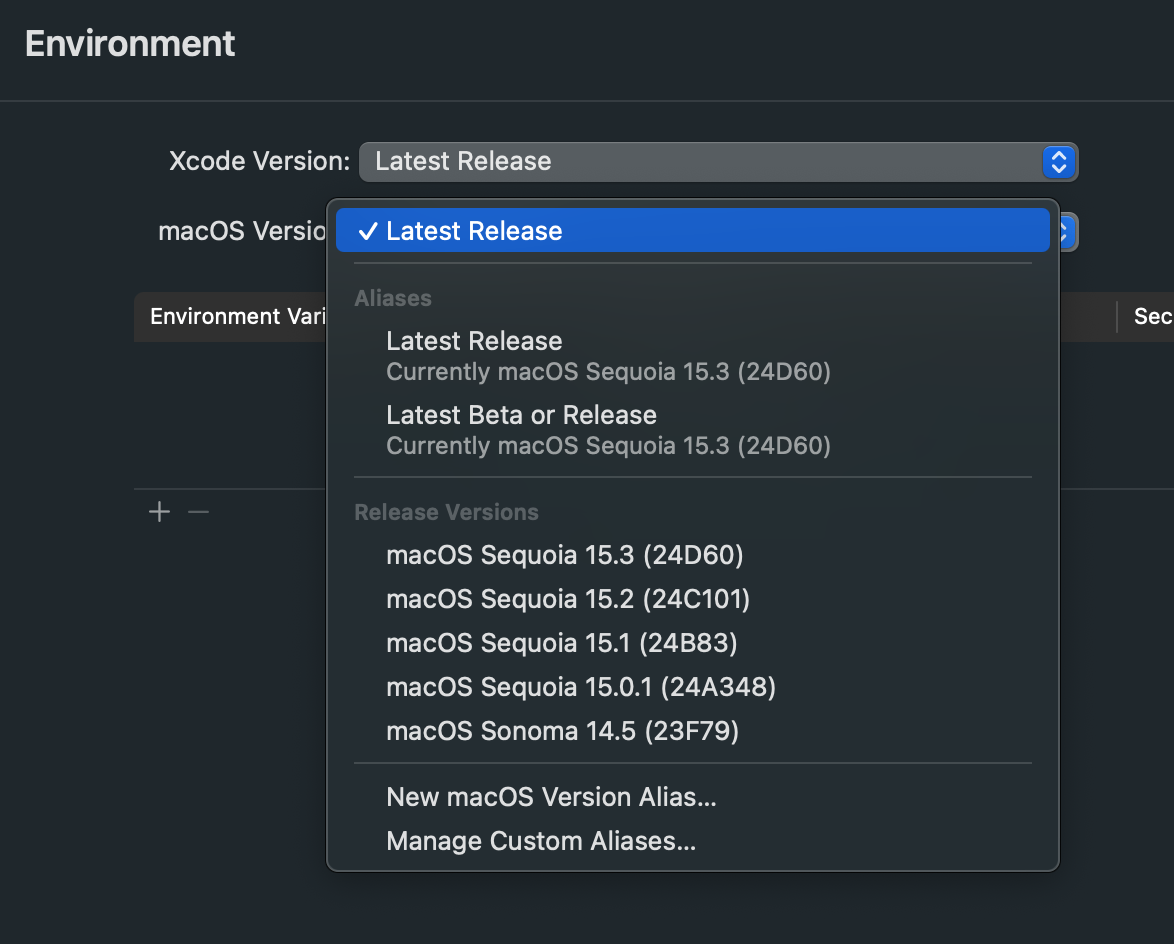Open New macOS Version Alias dialog
This screenshot has width=1174, height=944.
click(693, 797)
